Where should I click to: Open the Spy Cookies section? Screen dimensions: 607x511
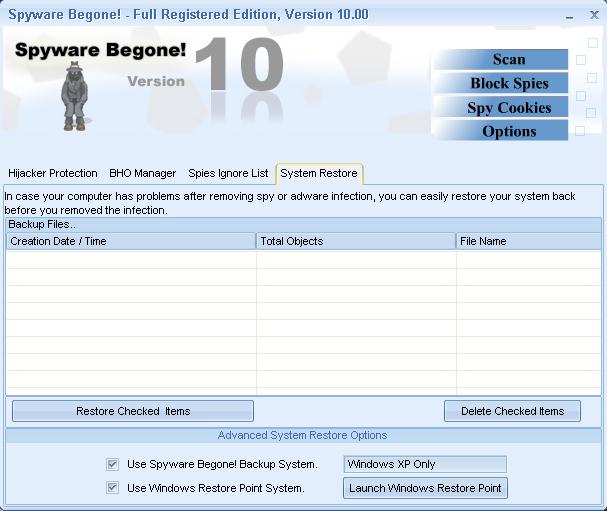501,107
